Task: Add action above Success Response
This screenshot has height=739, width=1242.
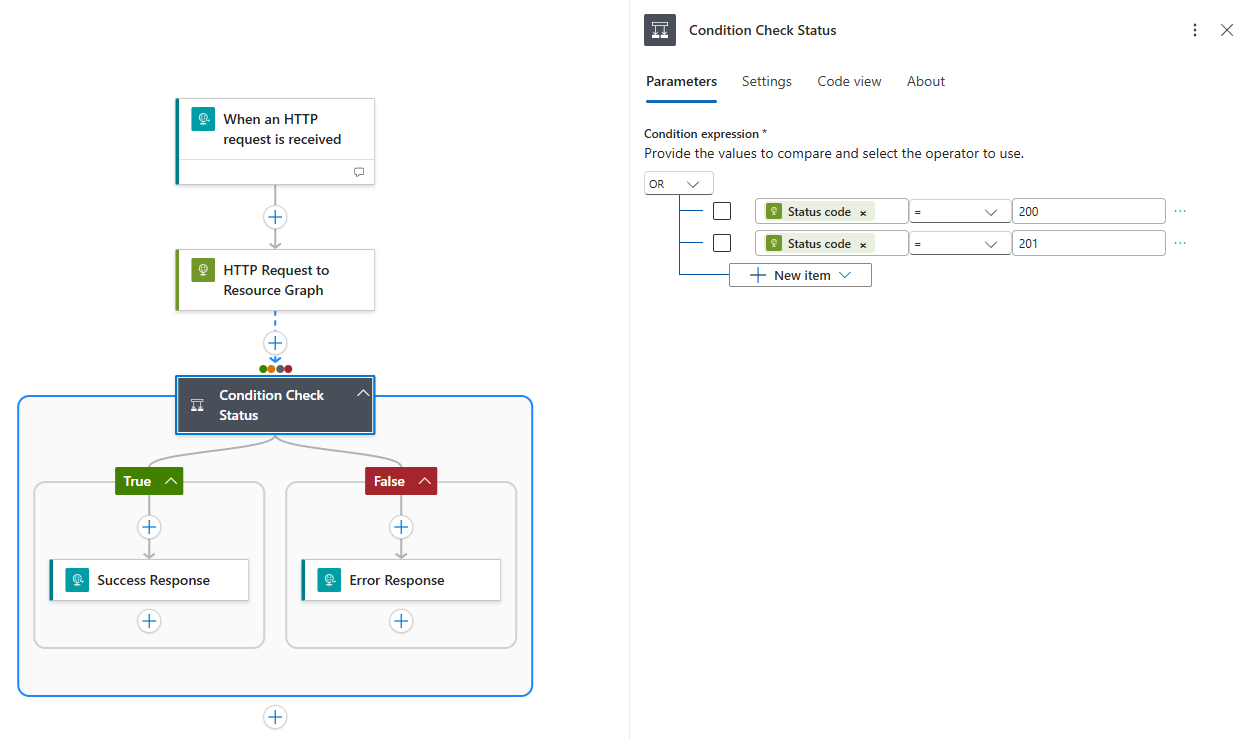Action: tap(149, 527)
